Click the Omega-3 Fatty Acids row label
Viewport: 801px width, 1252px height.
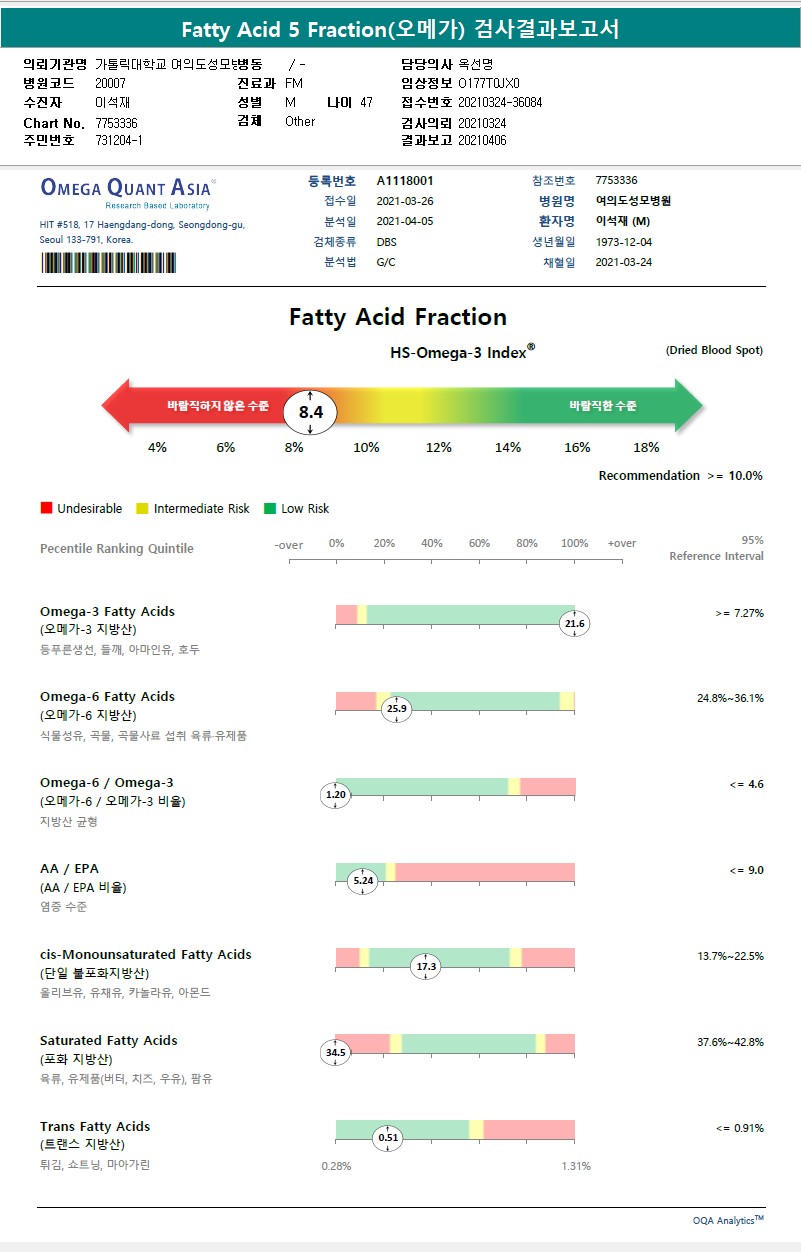(107, 611)
